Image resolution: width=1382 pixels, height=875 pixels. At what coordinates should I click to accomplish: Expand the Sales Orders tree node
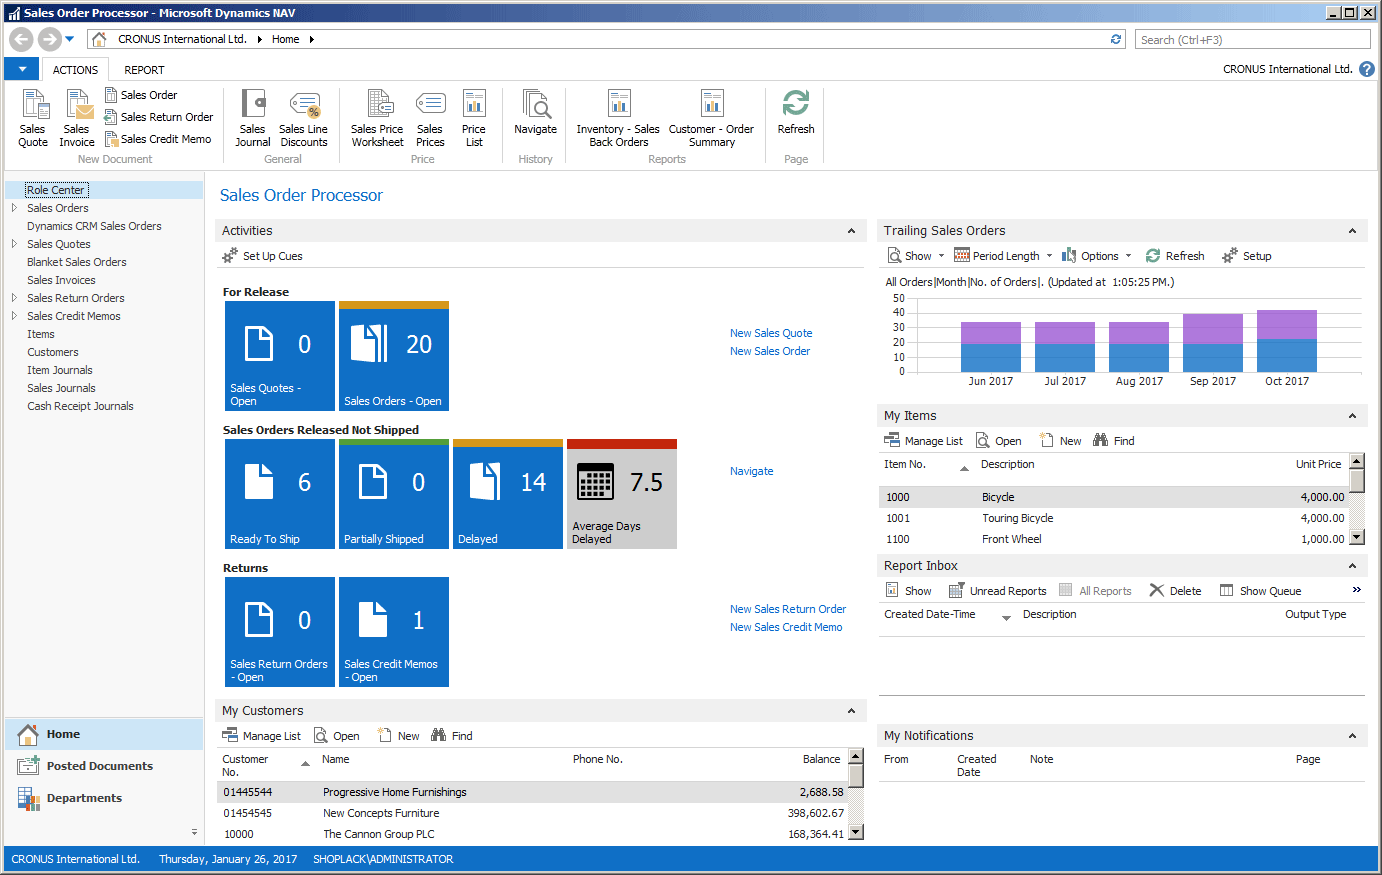tap(14, 208)
